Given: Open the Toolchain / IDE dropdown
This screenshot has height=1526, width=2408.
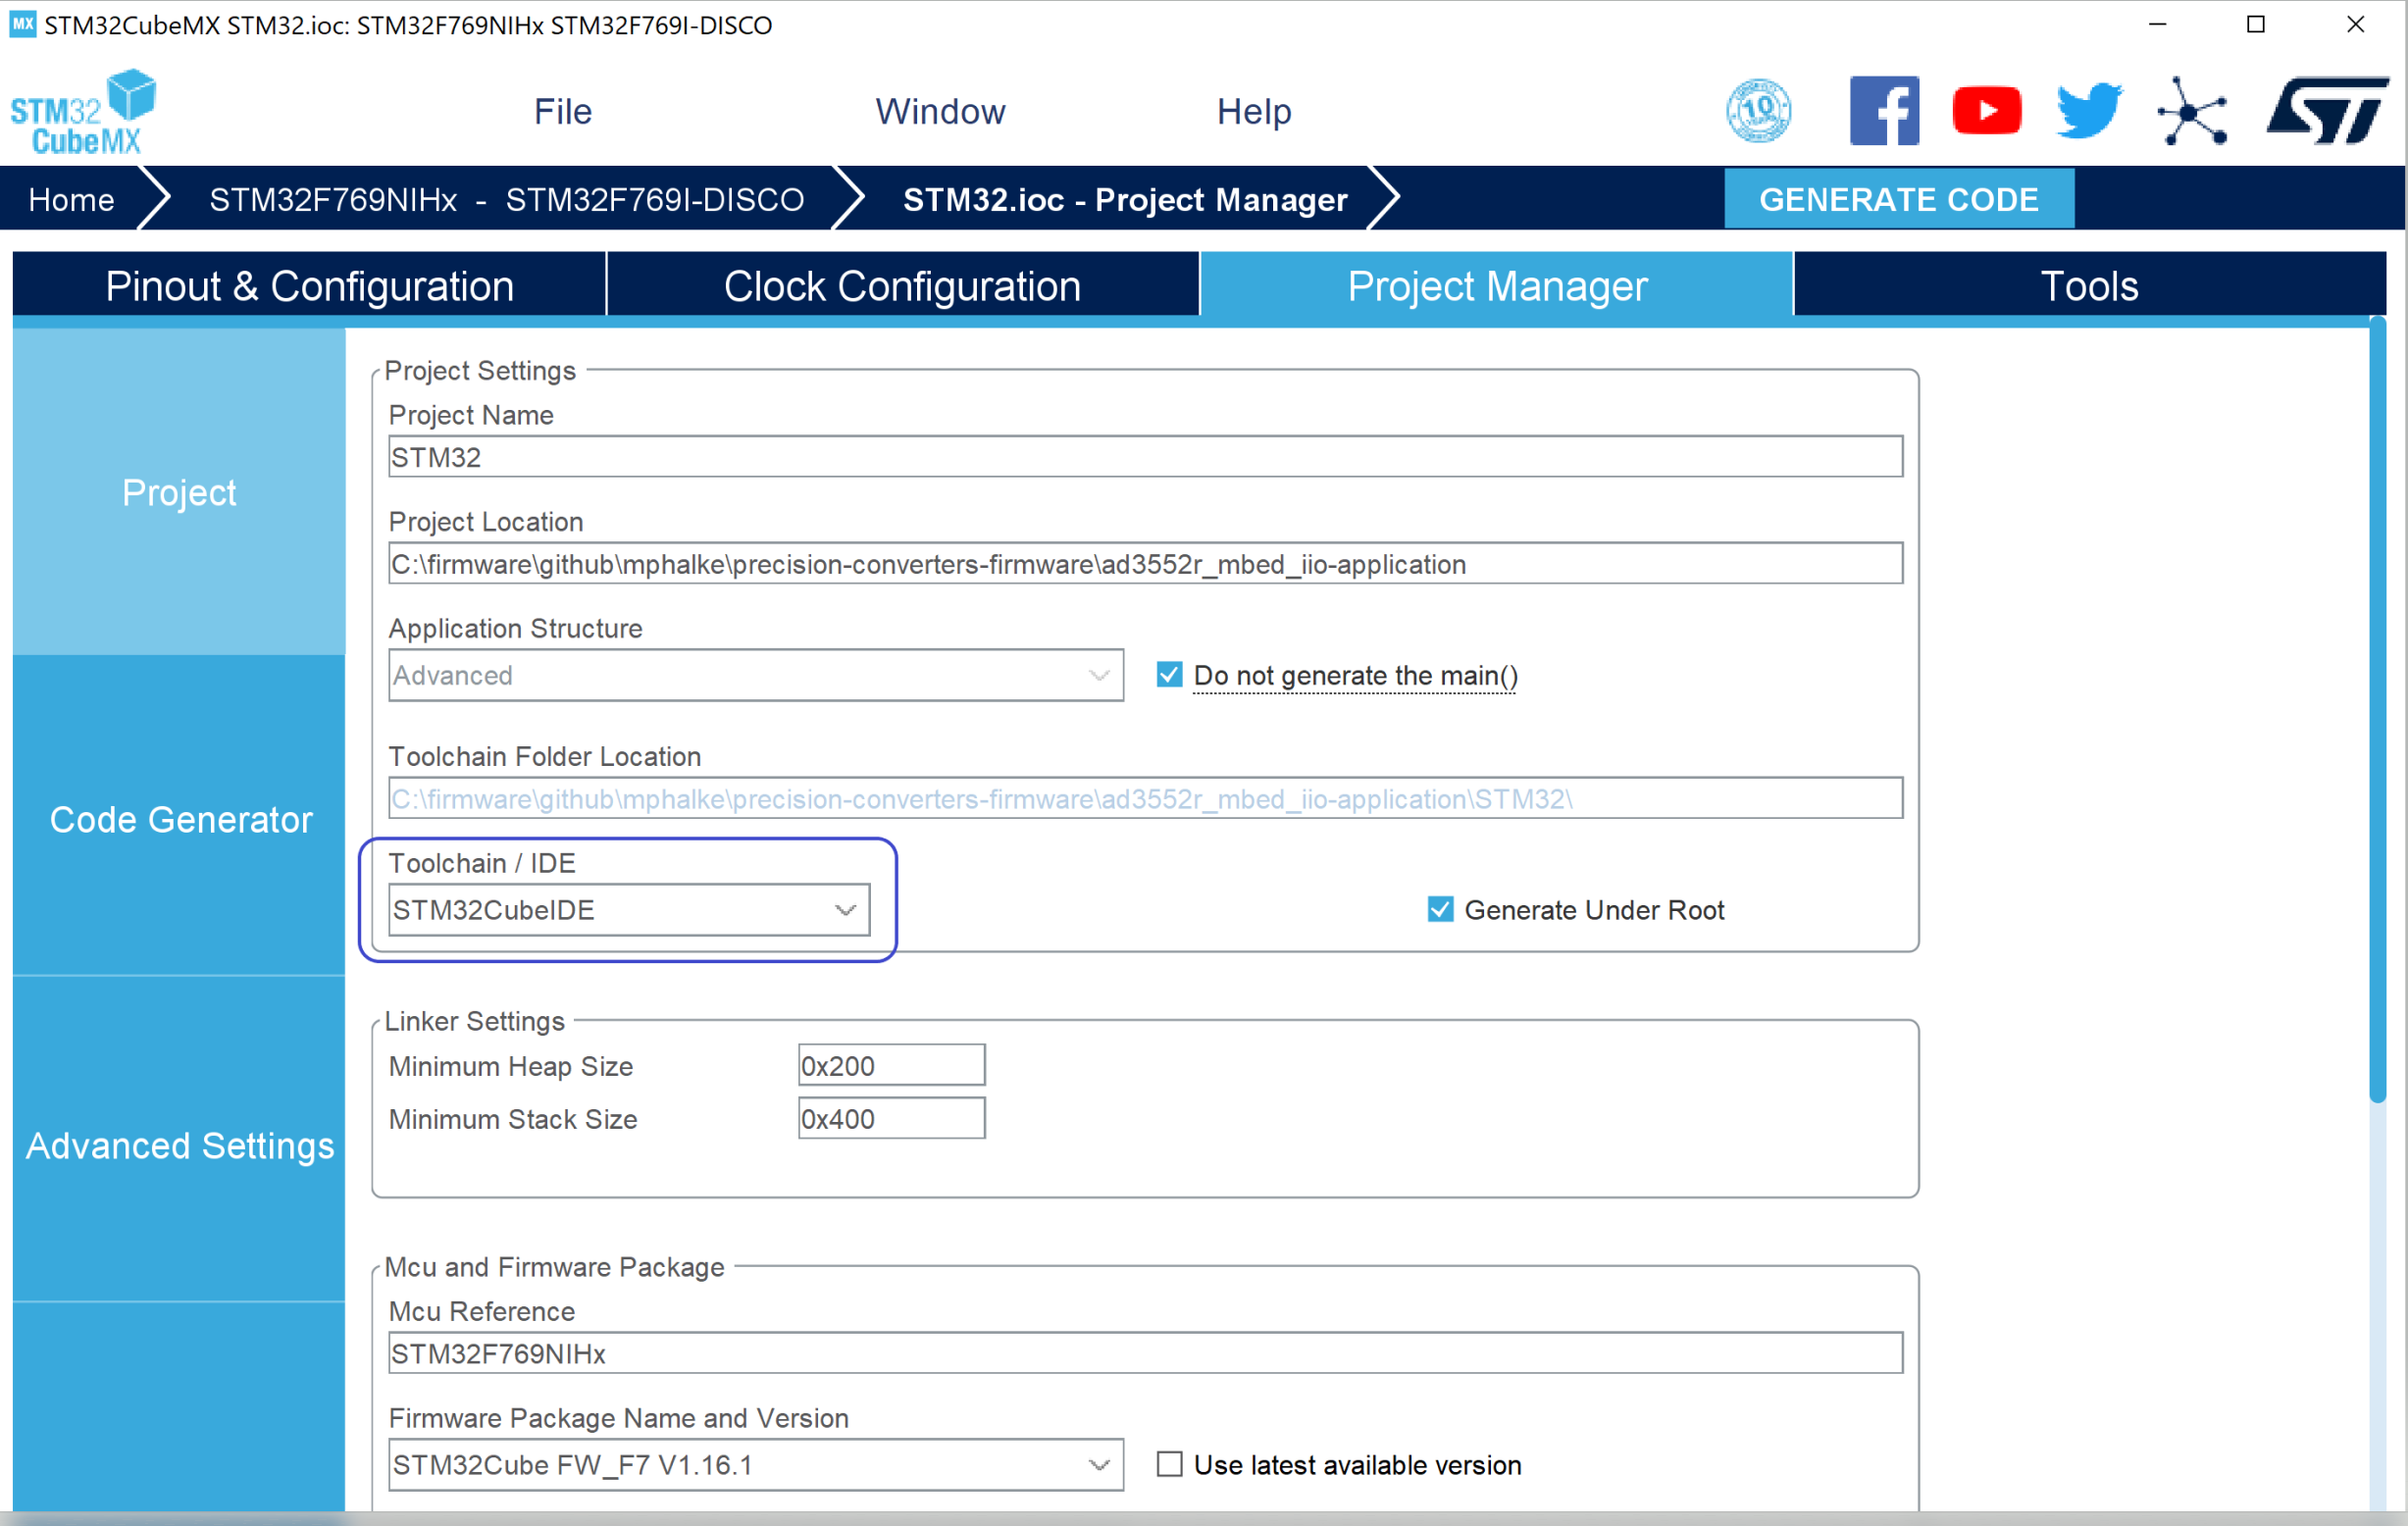Looking at the screenshot, I should 629,909.
